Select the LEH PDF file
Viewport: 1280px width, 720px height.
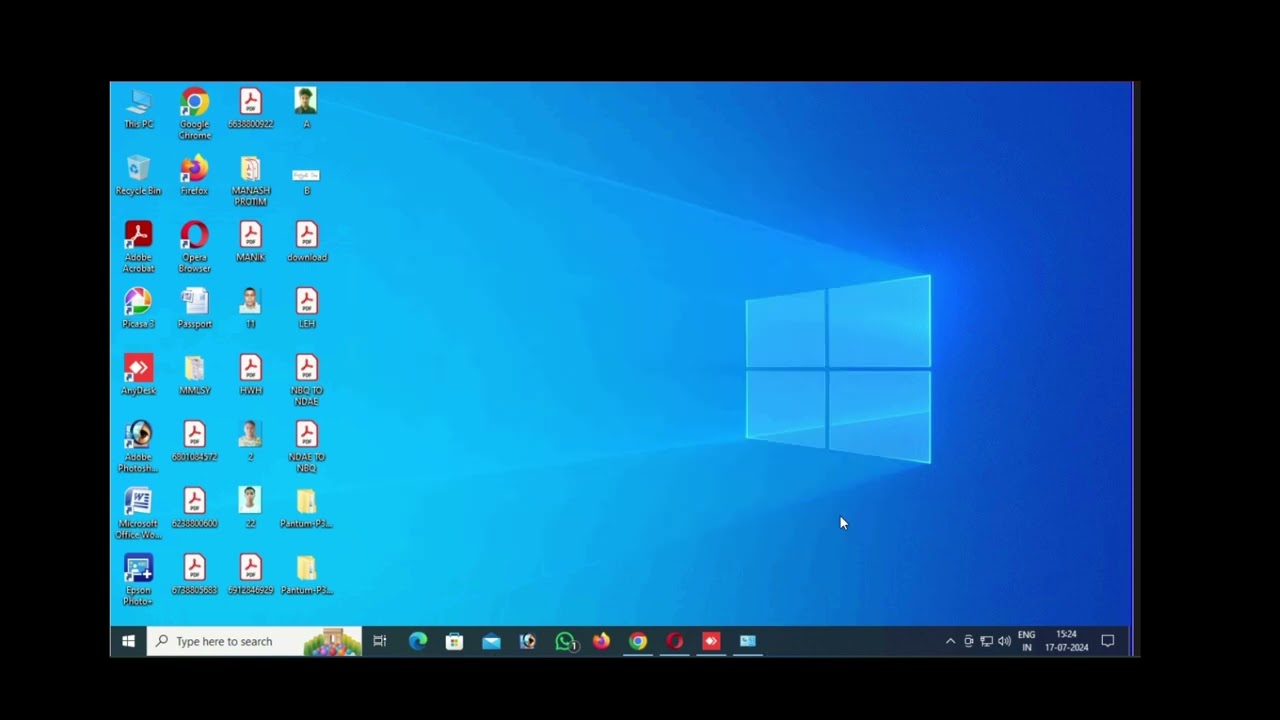click(307, 308)
